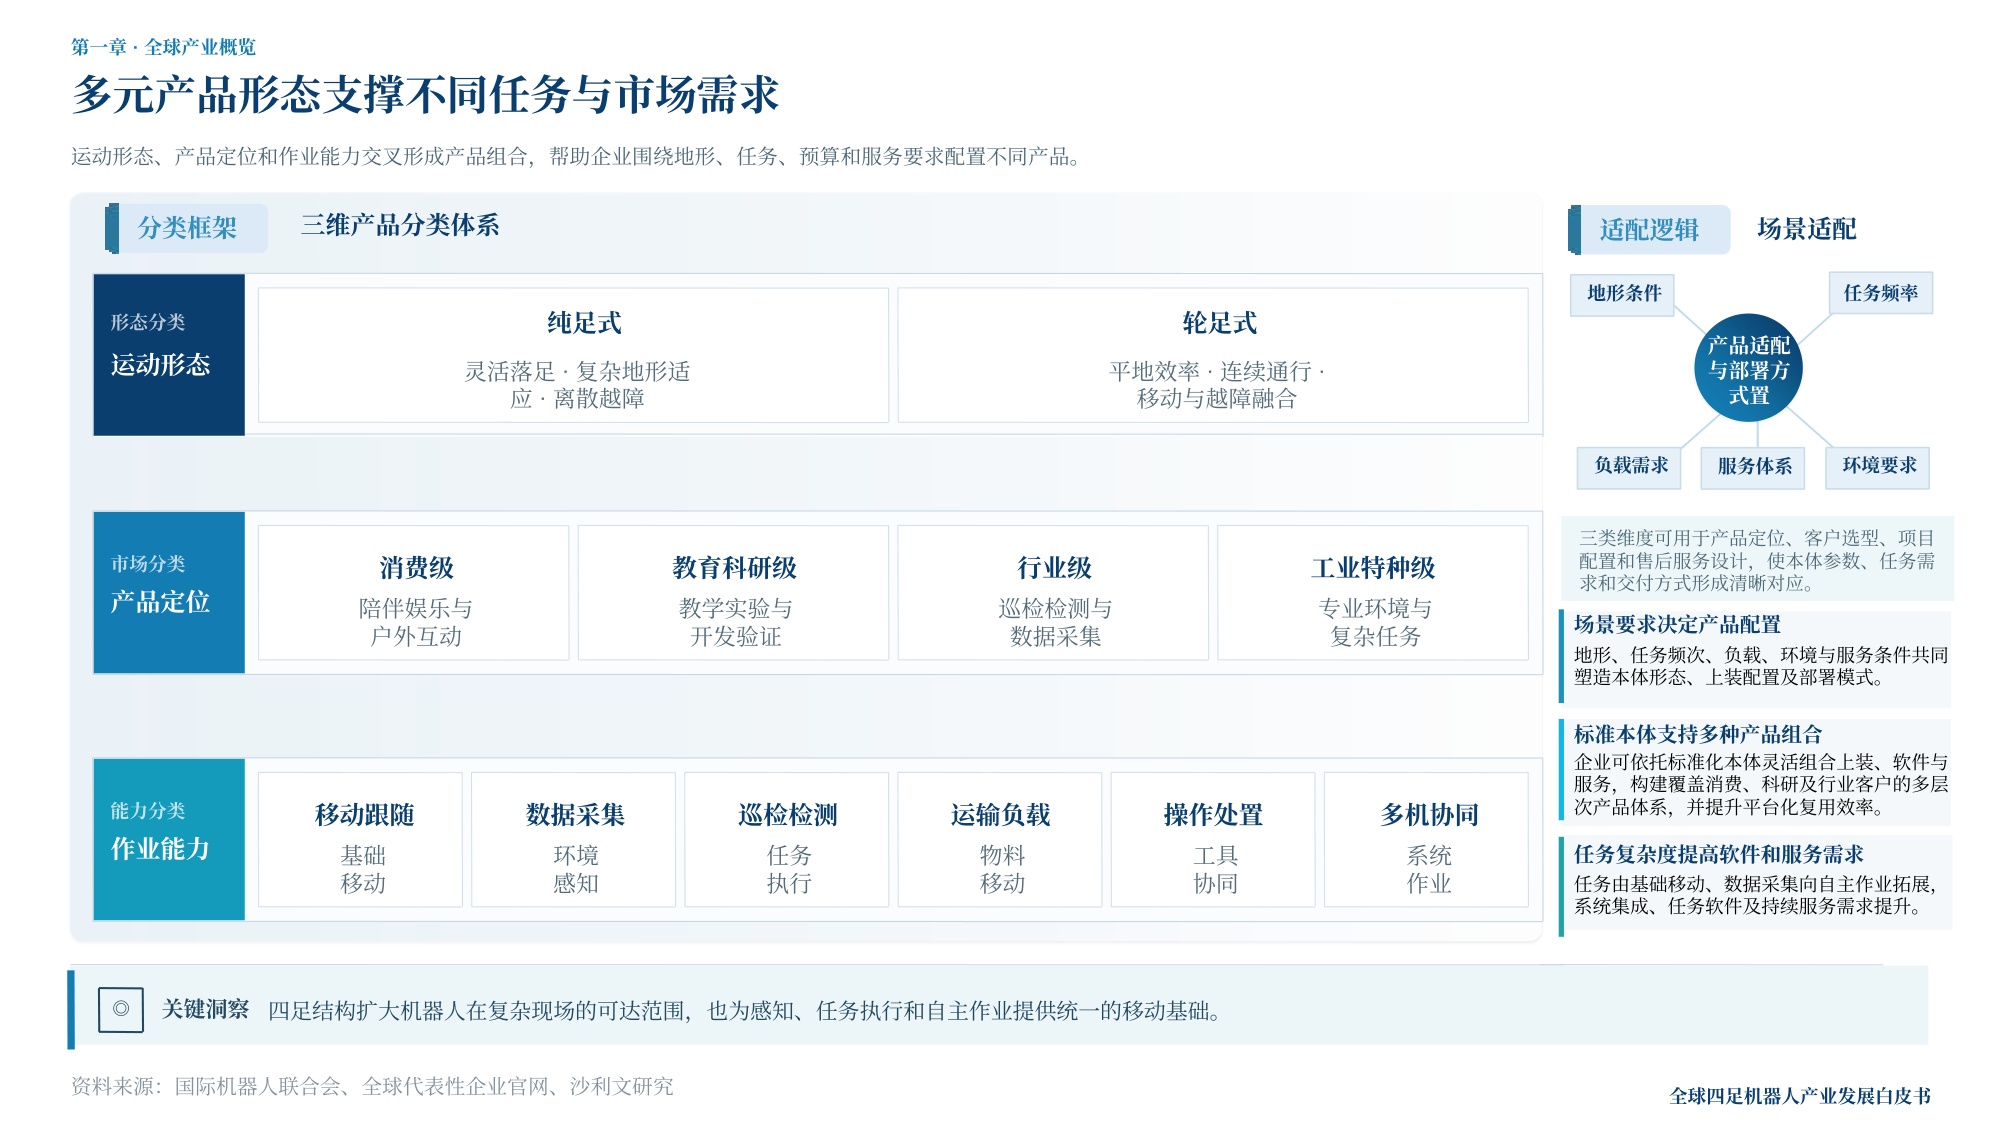Click the footer 全球四足机器人产业发展白皮书
This screenshot has height=1125, width=2000.
1800,1096
